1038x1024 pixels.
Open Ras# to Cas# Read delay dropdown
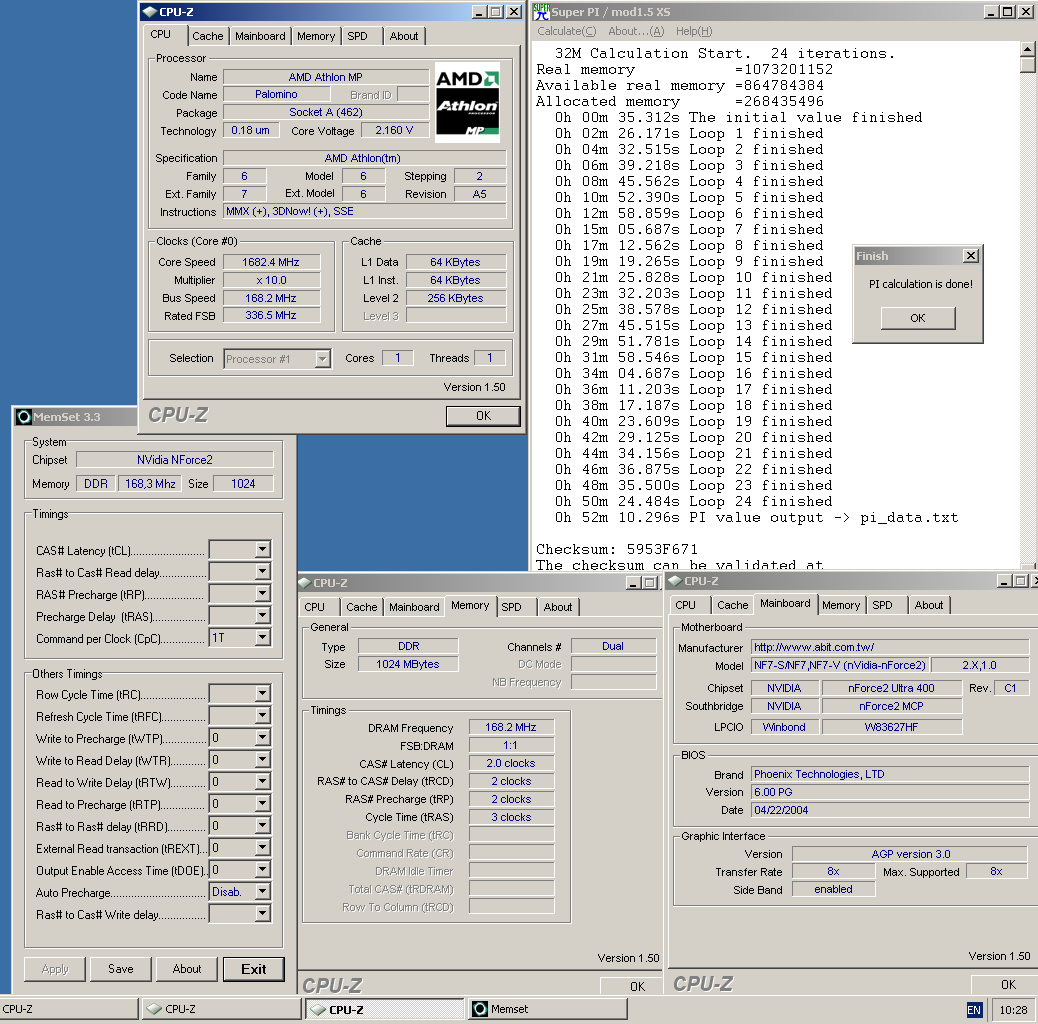(263, 571)
